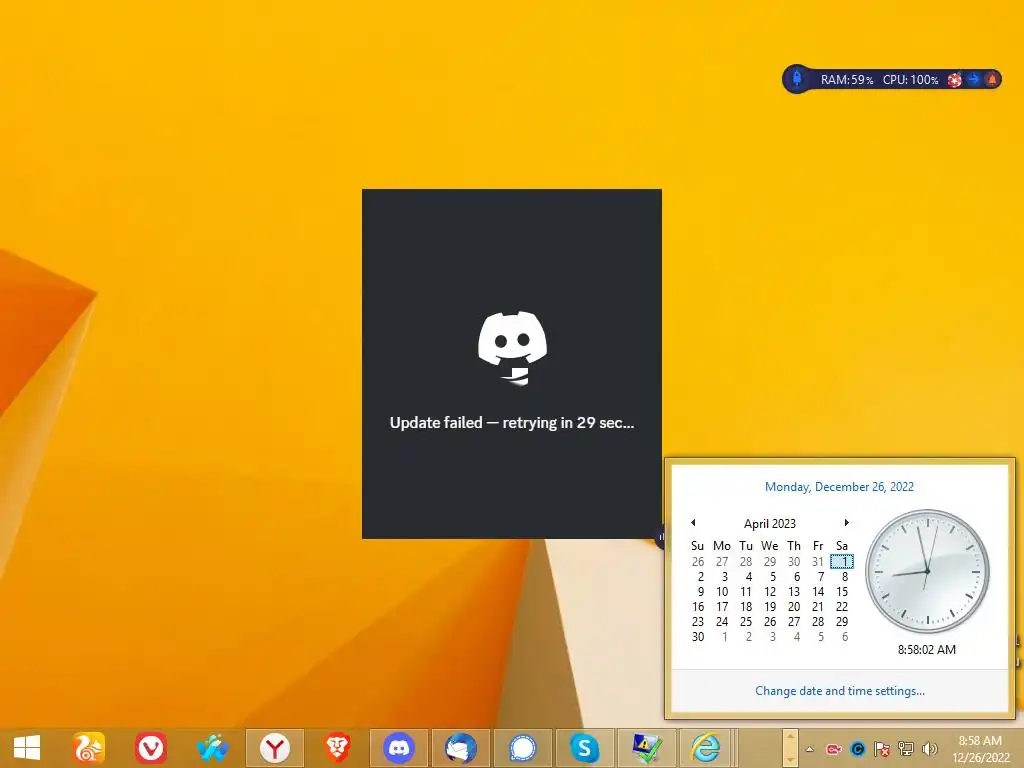Select grayed May 6 in the calendar
The image size is (1024, 768).
pyautogui.click(x=844, y=637)
